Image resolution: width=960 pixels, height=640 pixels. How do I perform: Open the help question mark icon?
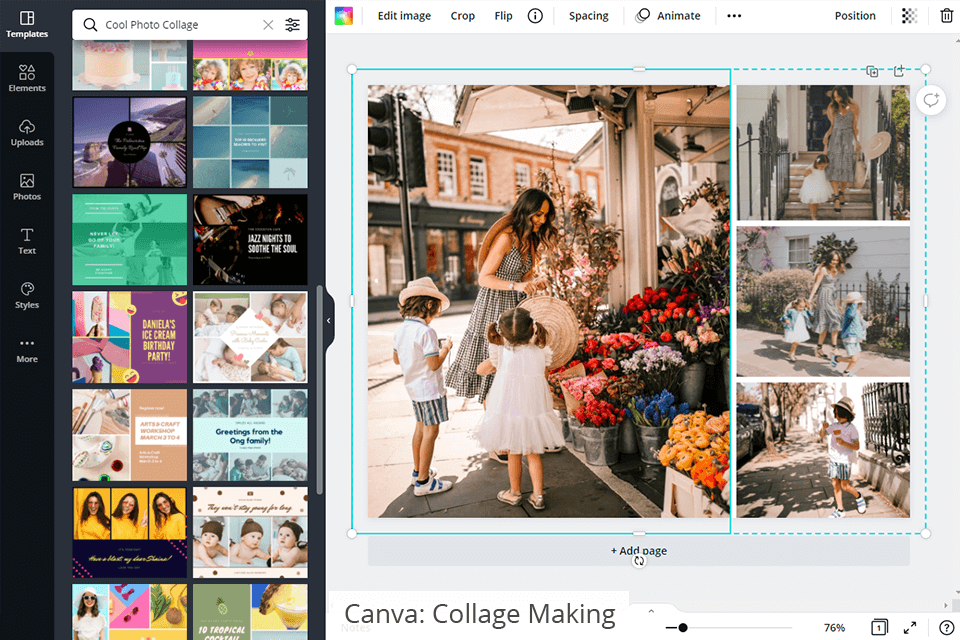click(947, 628)
